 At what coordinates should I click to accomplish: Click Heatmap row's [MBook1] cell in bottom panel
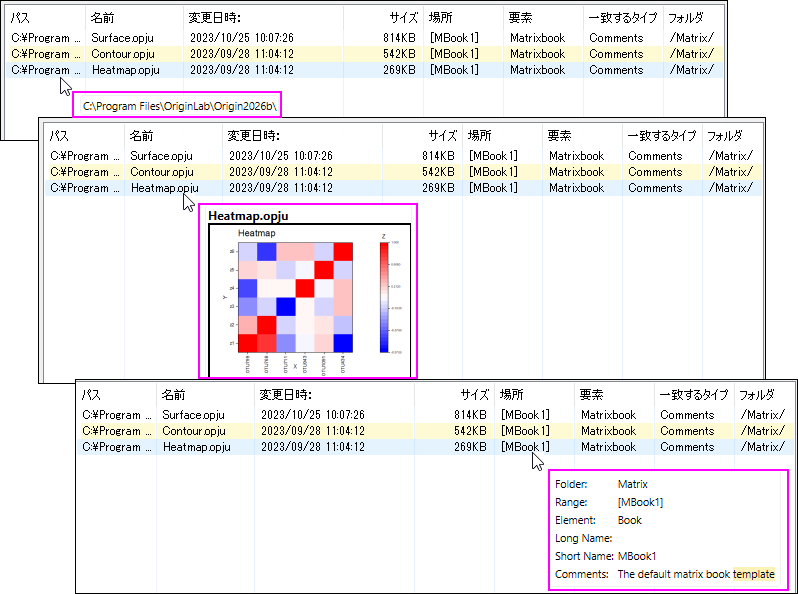tap(525, 447)
